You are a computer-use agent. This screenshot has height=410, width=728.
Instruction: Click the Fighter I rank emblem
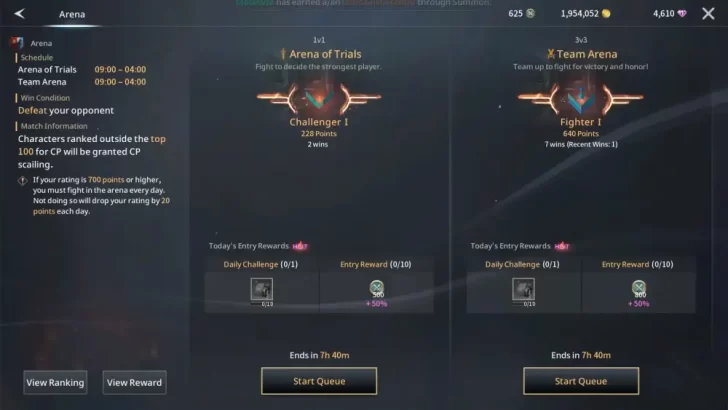point(580,98)
